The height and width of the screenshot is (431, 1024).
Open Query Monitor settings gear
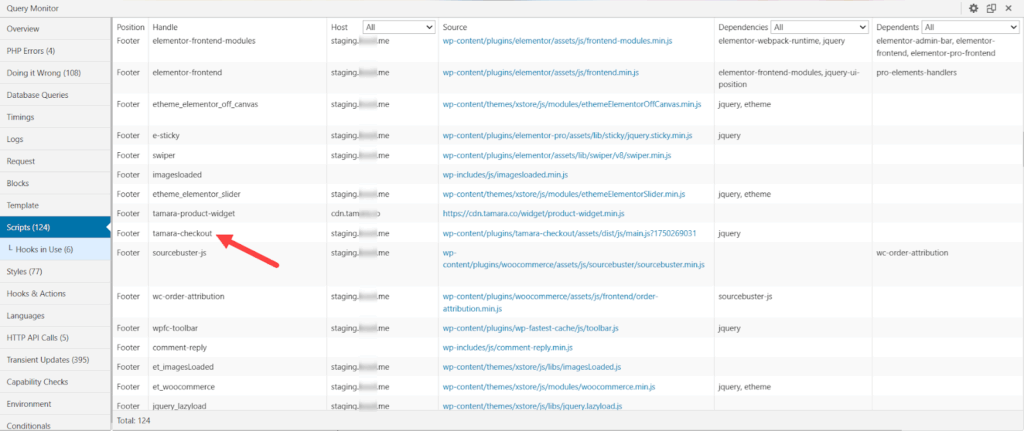point(973,8)
